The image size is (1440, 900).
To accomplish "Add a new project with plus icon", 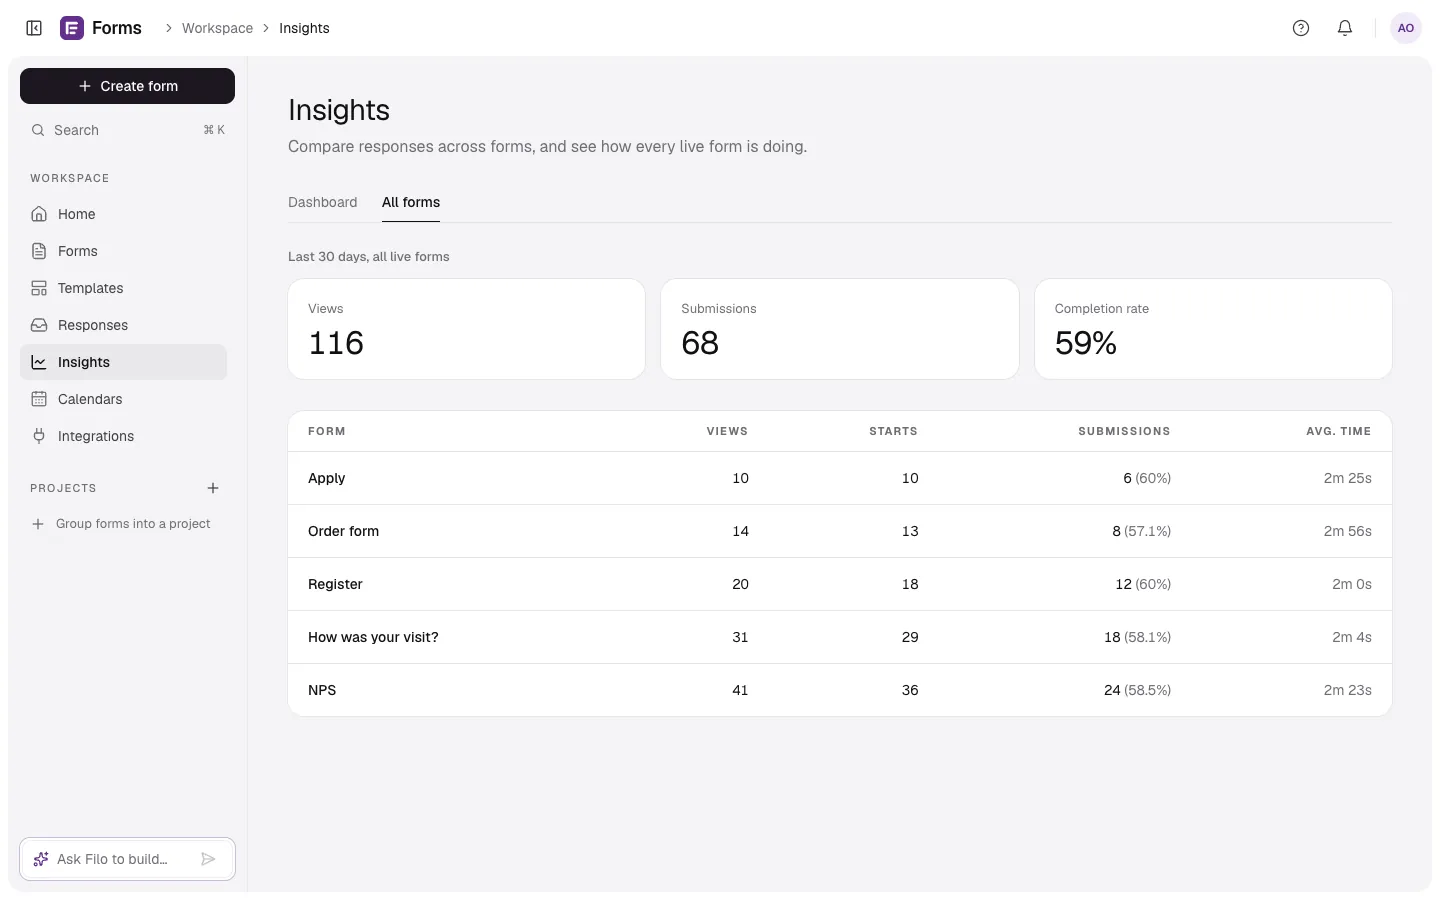I will (213, 488).
